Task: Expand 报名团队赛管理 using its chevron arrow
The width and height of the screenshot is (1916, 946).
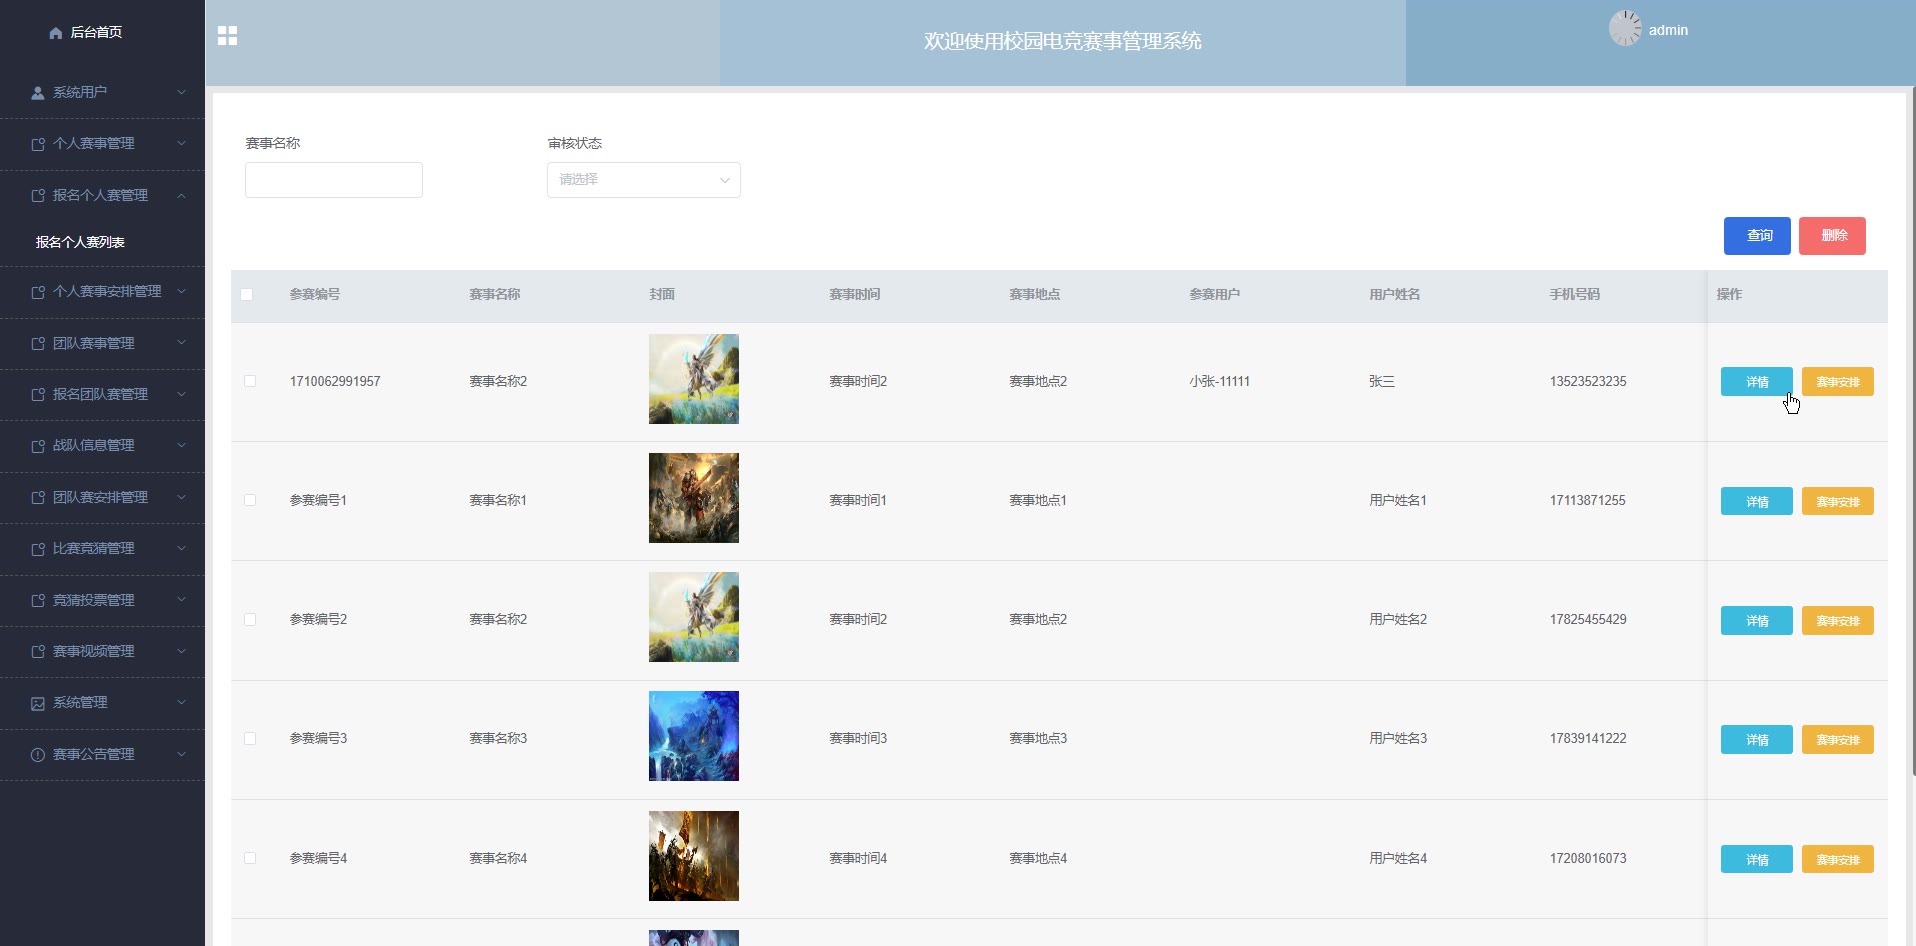Action: [x=181, y=394]
